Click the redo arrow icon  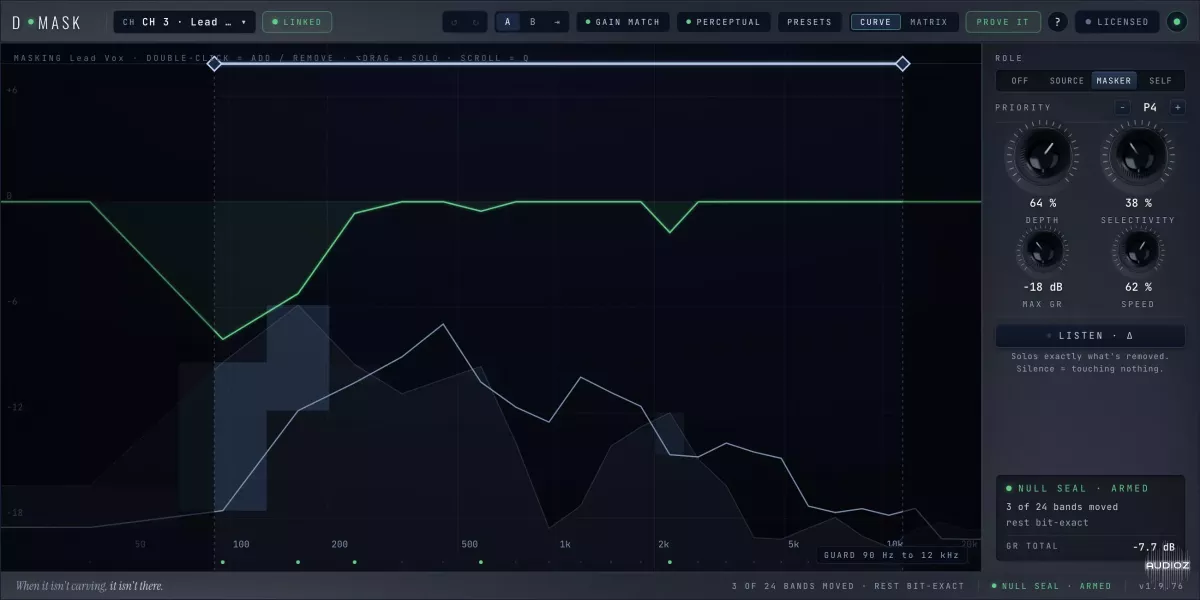[x=476, y=22]
